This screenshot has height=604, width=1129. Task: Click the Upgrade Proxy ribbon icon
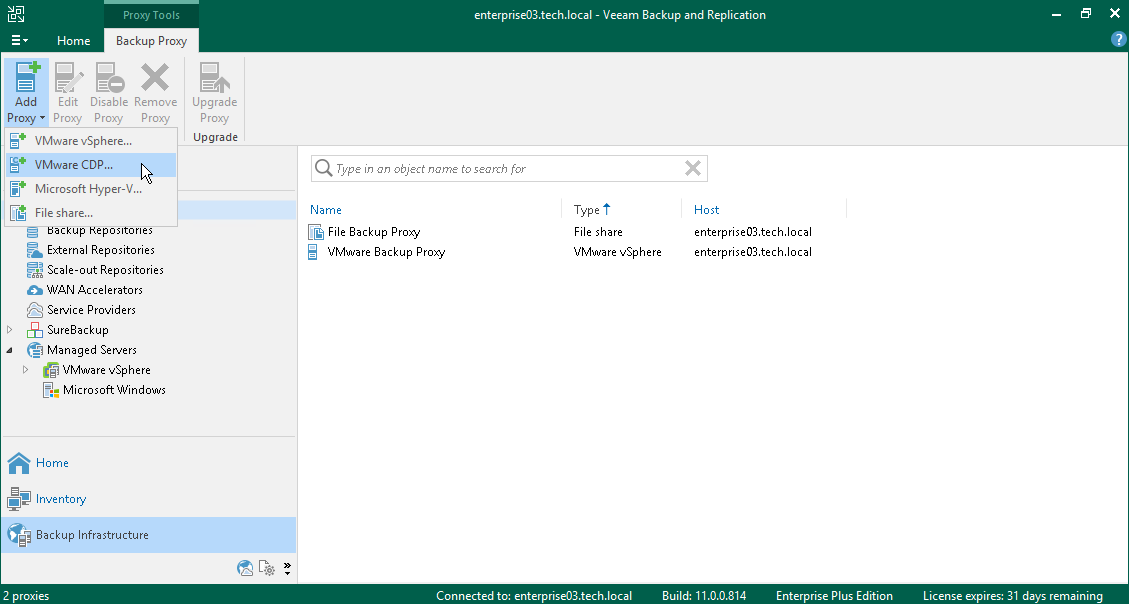point(215,78)
